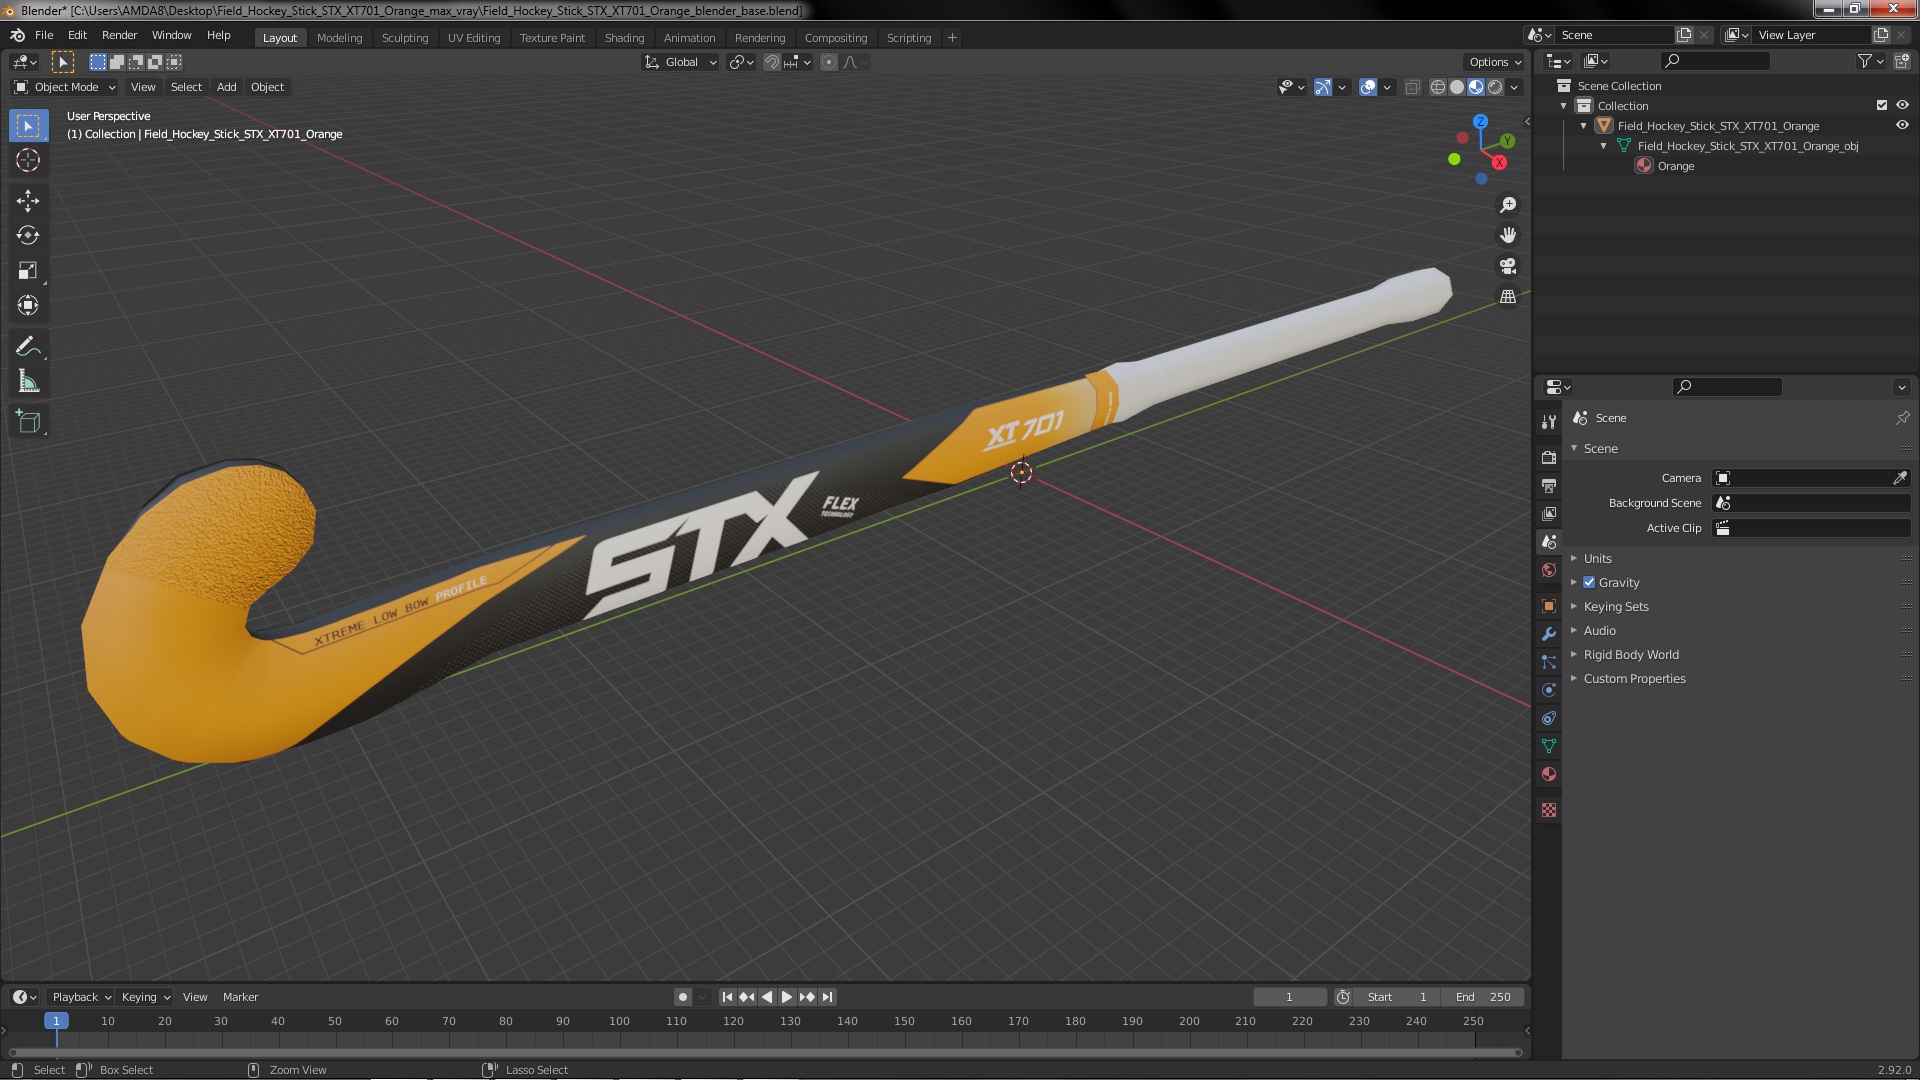Toggle X-Ray mode
Viewport: 1920px width, 1080px height.
click(x=1412, y=87)
